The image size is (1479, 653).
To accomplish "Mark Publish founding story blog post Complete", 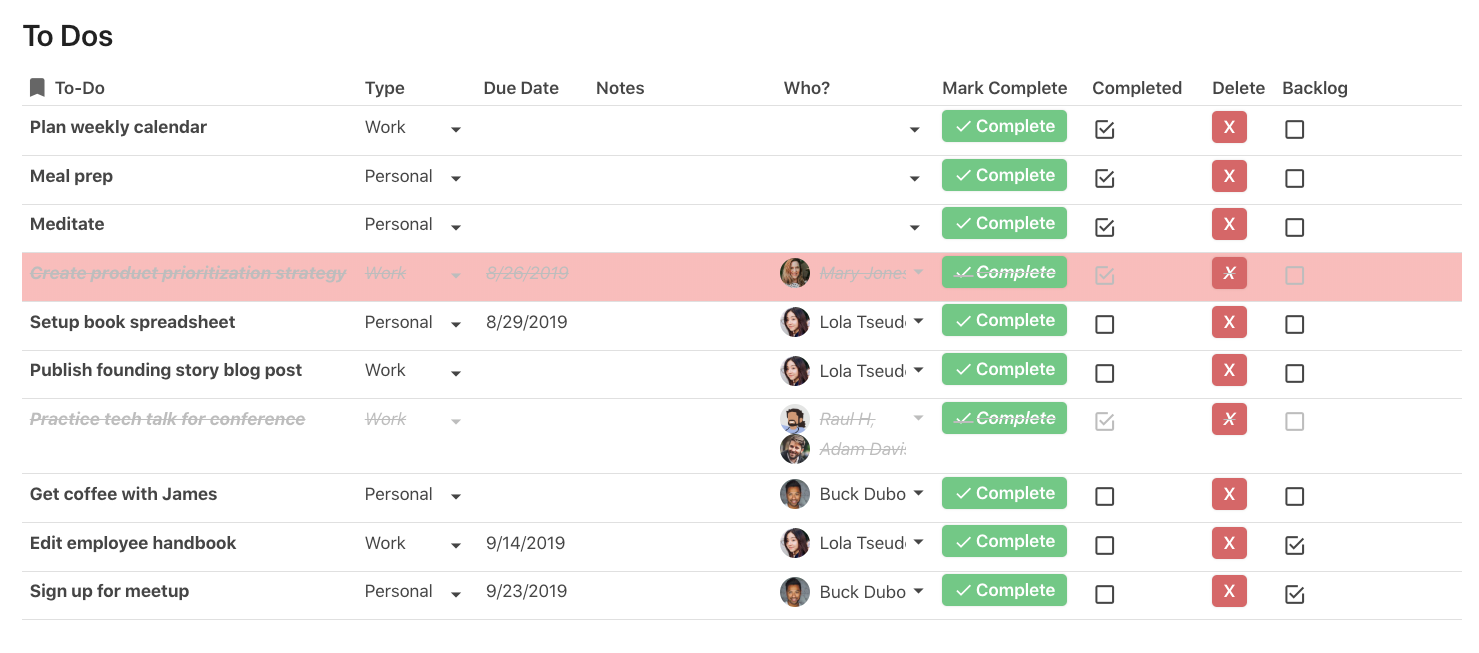I will click(x=1004, y=369).
